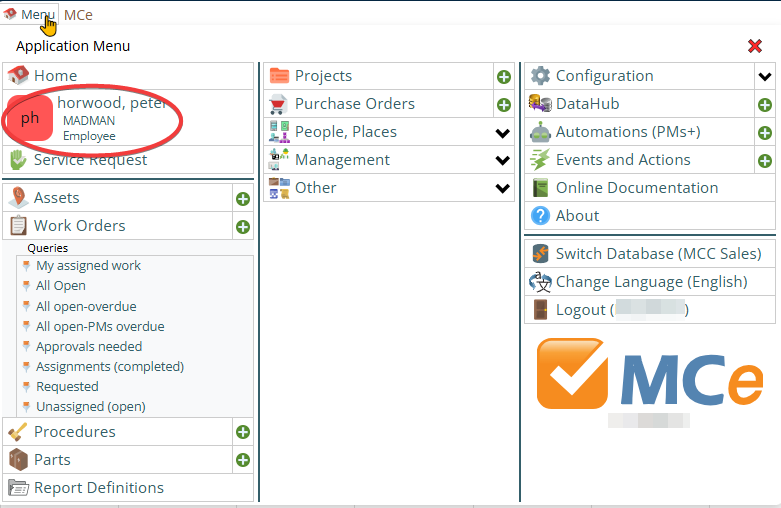The image size is (781, 508).
Task: Click the Configuration gear icon
Action: point(540,76)
